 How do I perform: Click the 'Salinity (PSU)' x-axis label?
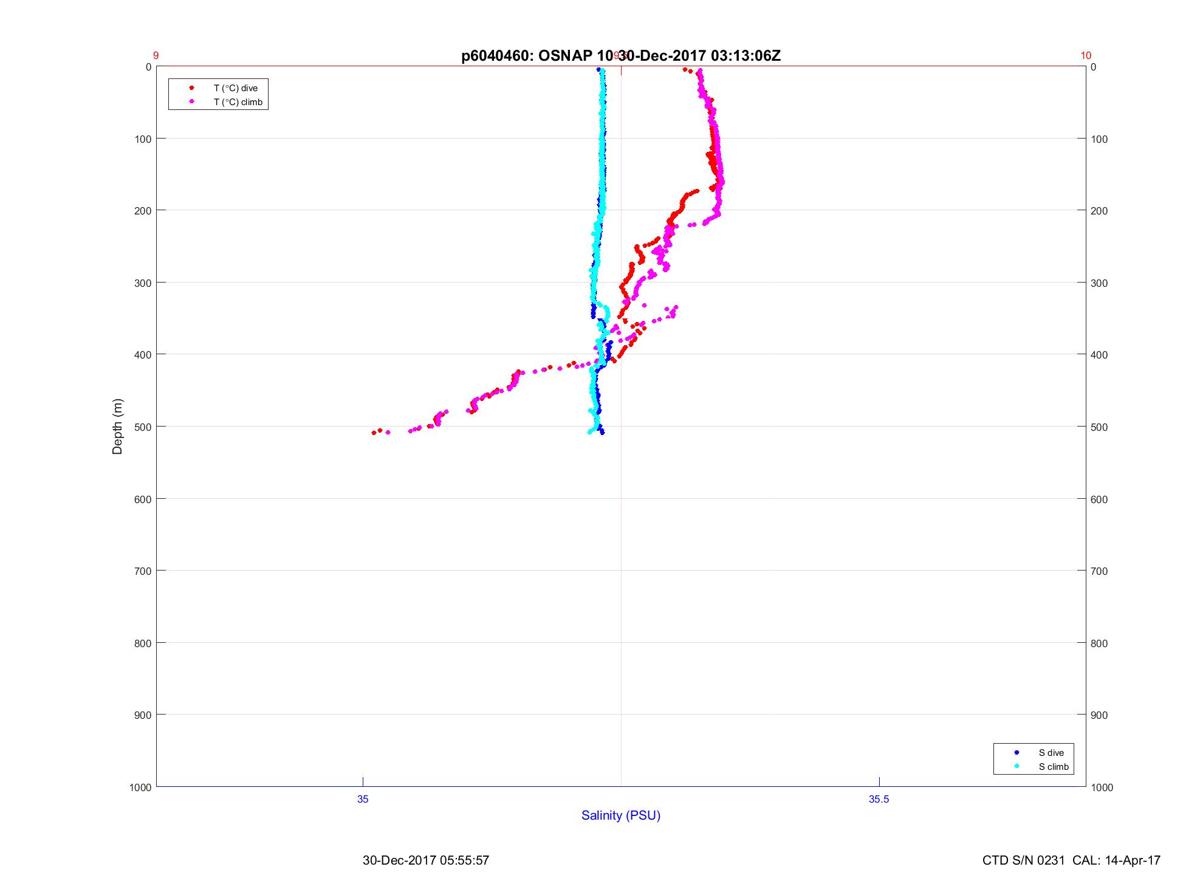tap(621, 815)
